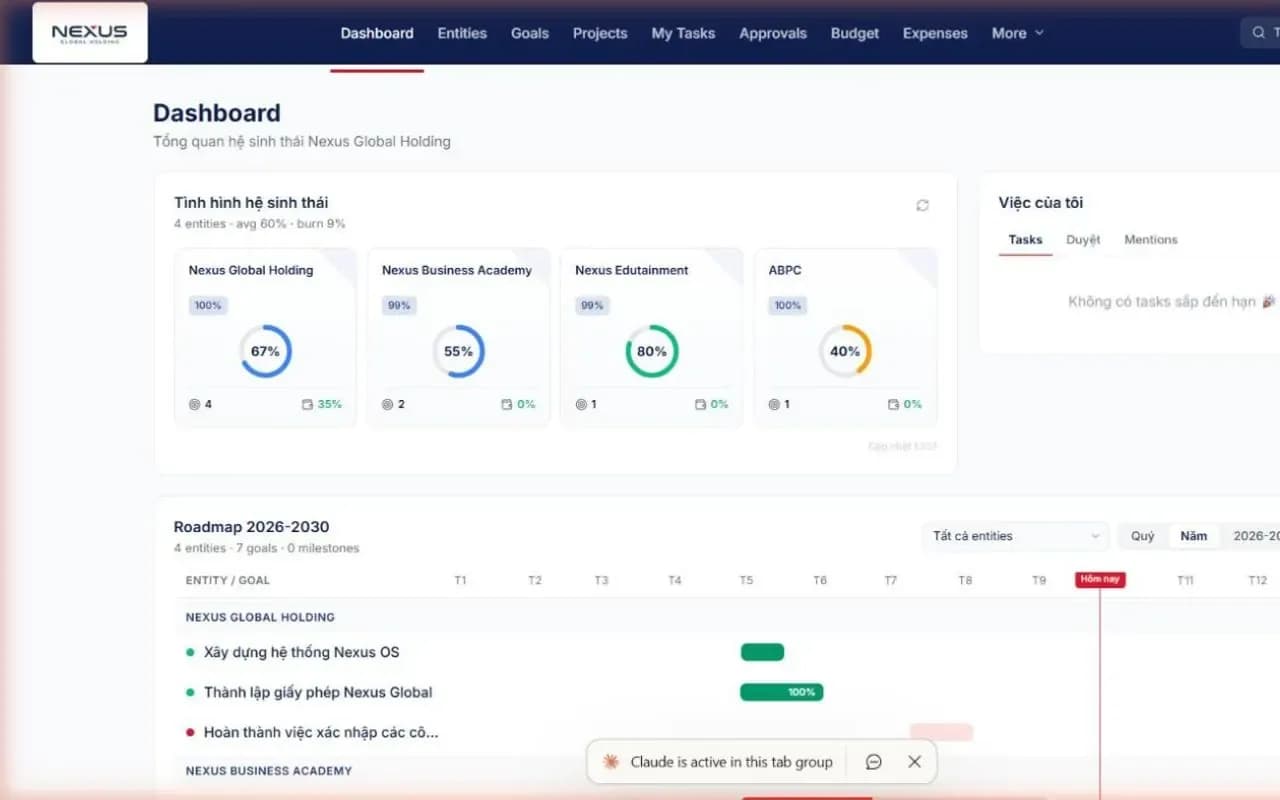1280x800 pixels.
Task: Open chat icon in Claude notification bar
Action: pos(873,762)
